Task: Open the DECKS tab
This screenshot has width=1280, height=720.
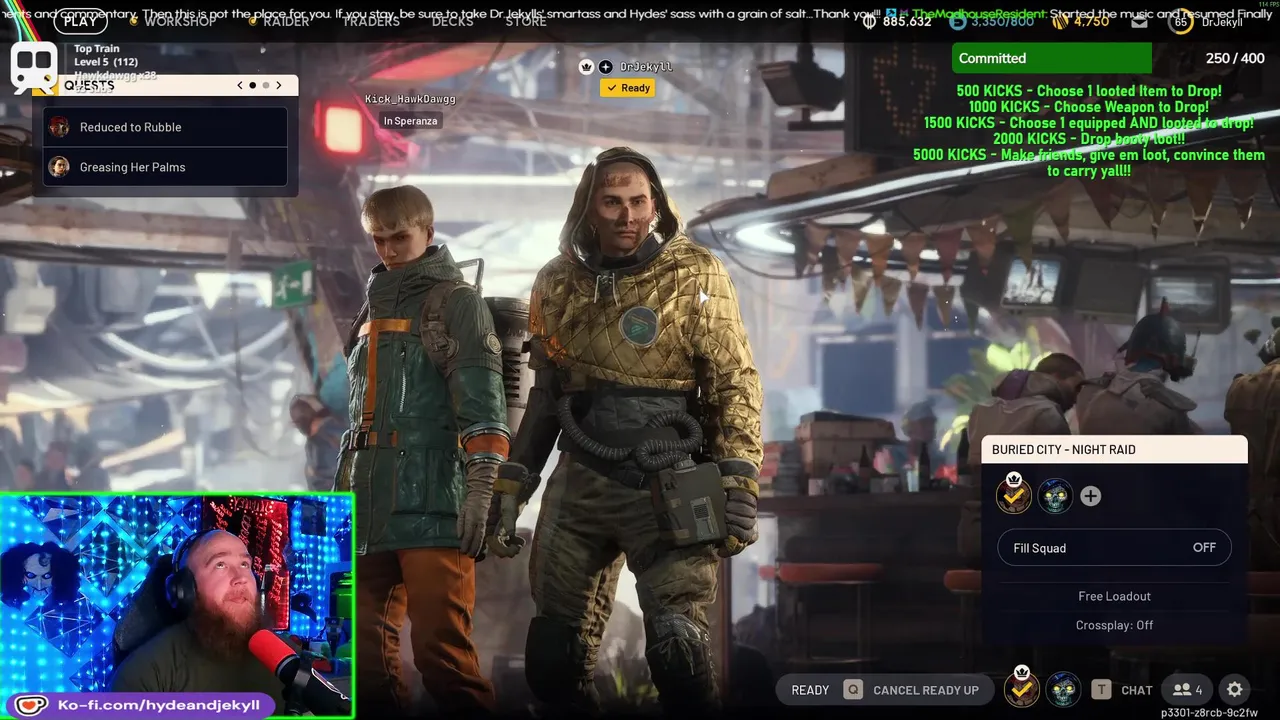Action: (452, 21)
